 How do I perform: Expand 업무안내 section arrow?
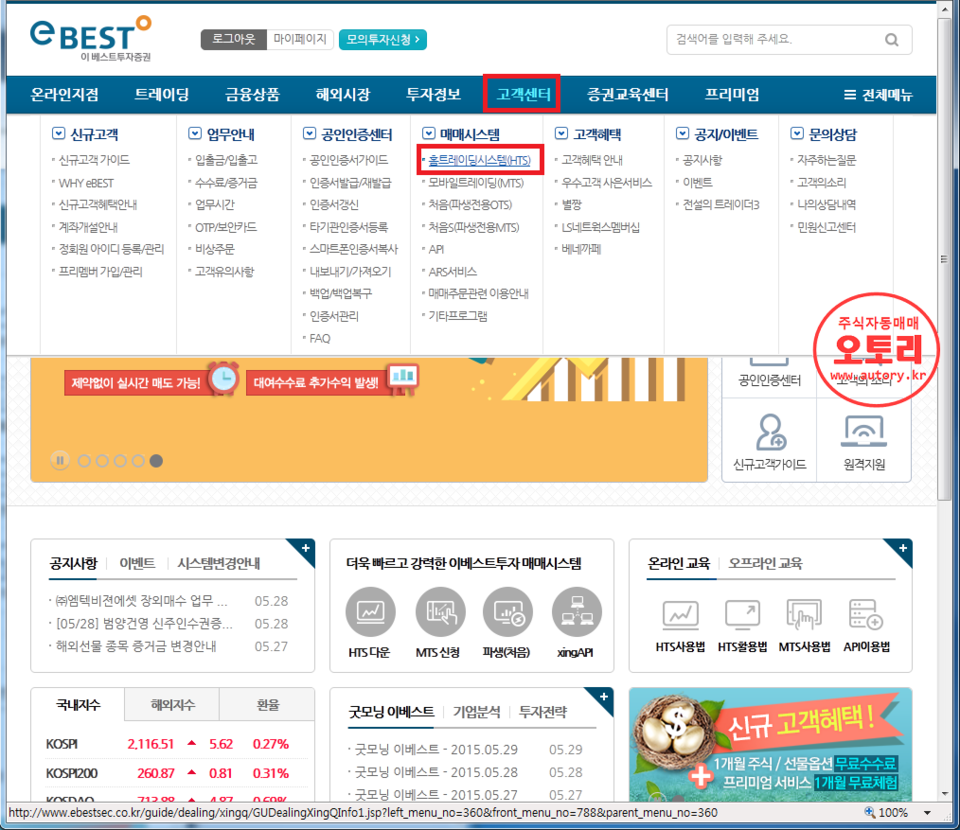(195, 133)
